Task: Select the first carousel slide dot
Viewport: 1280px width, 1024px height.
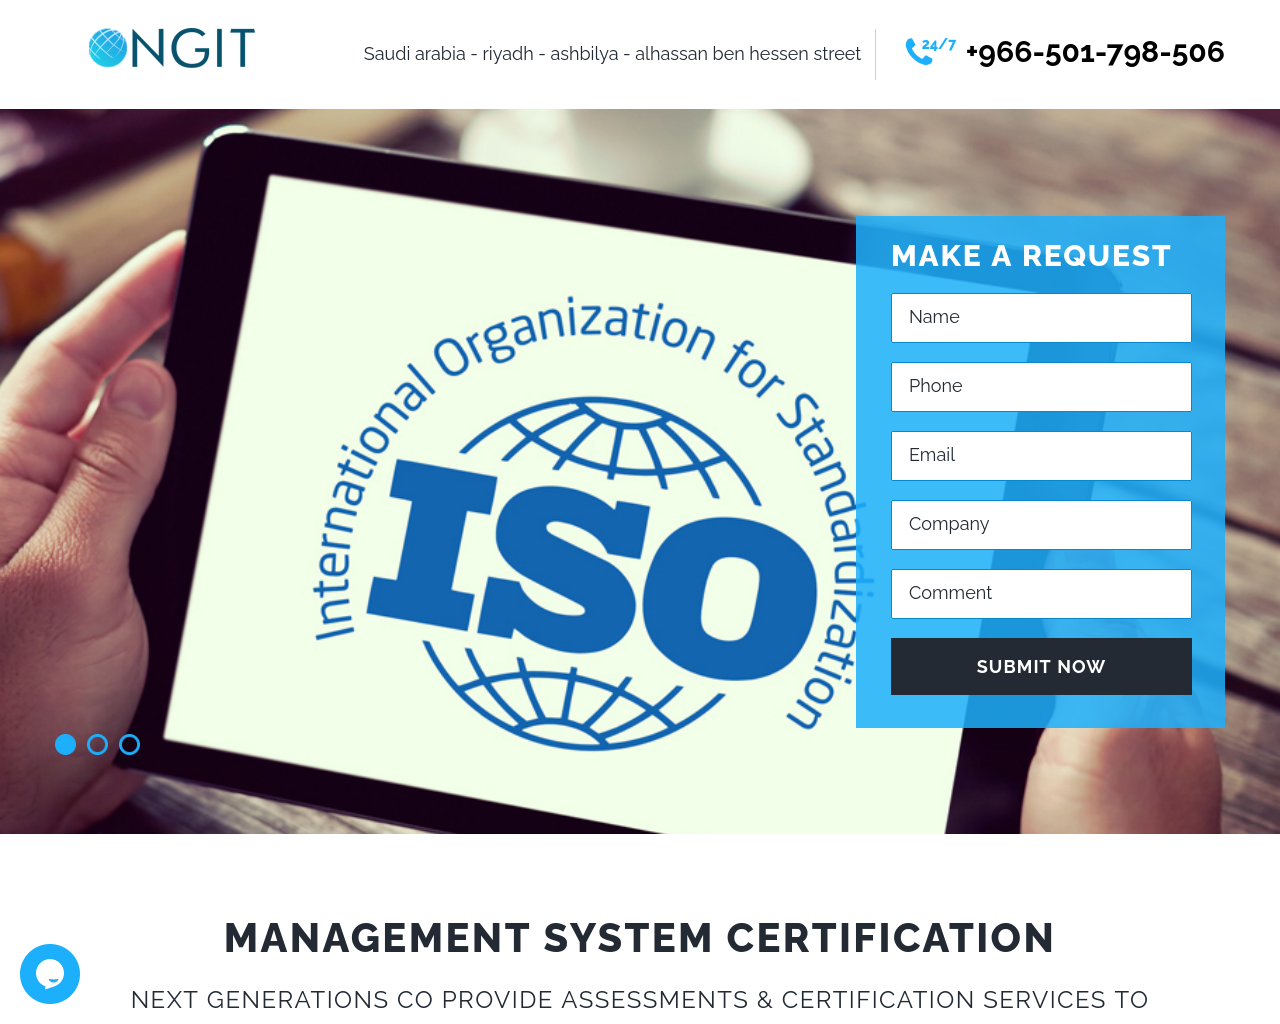Action: (65, 744)
